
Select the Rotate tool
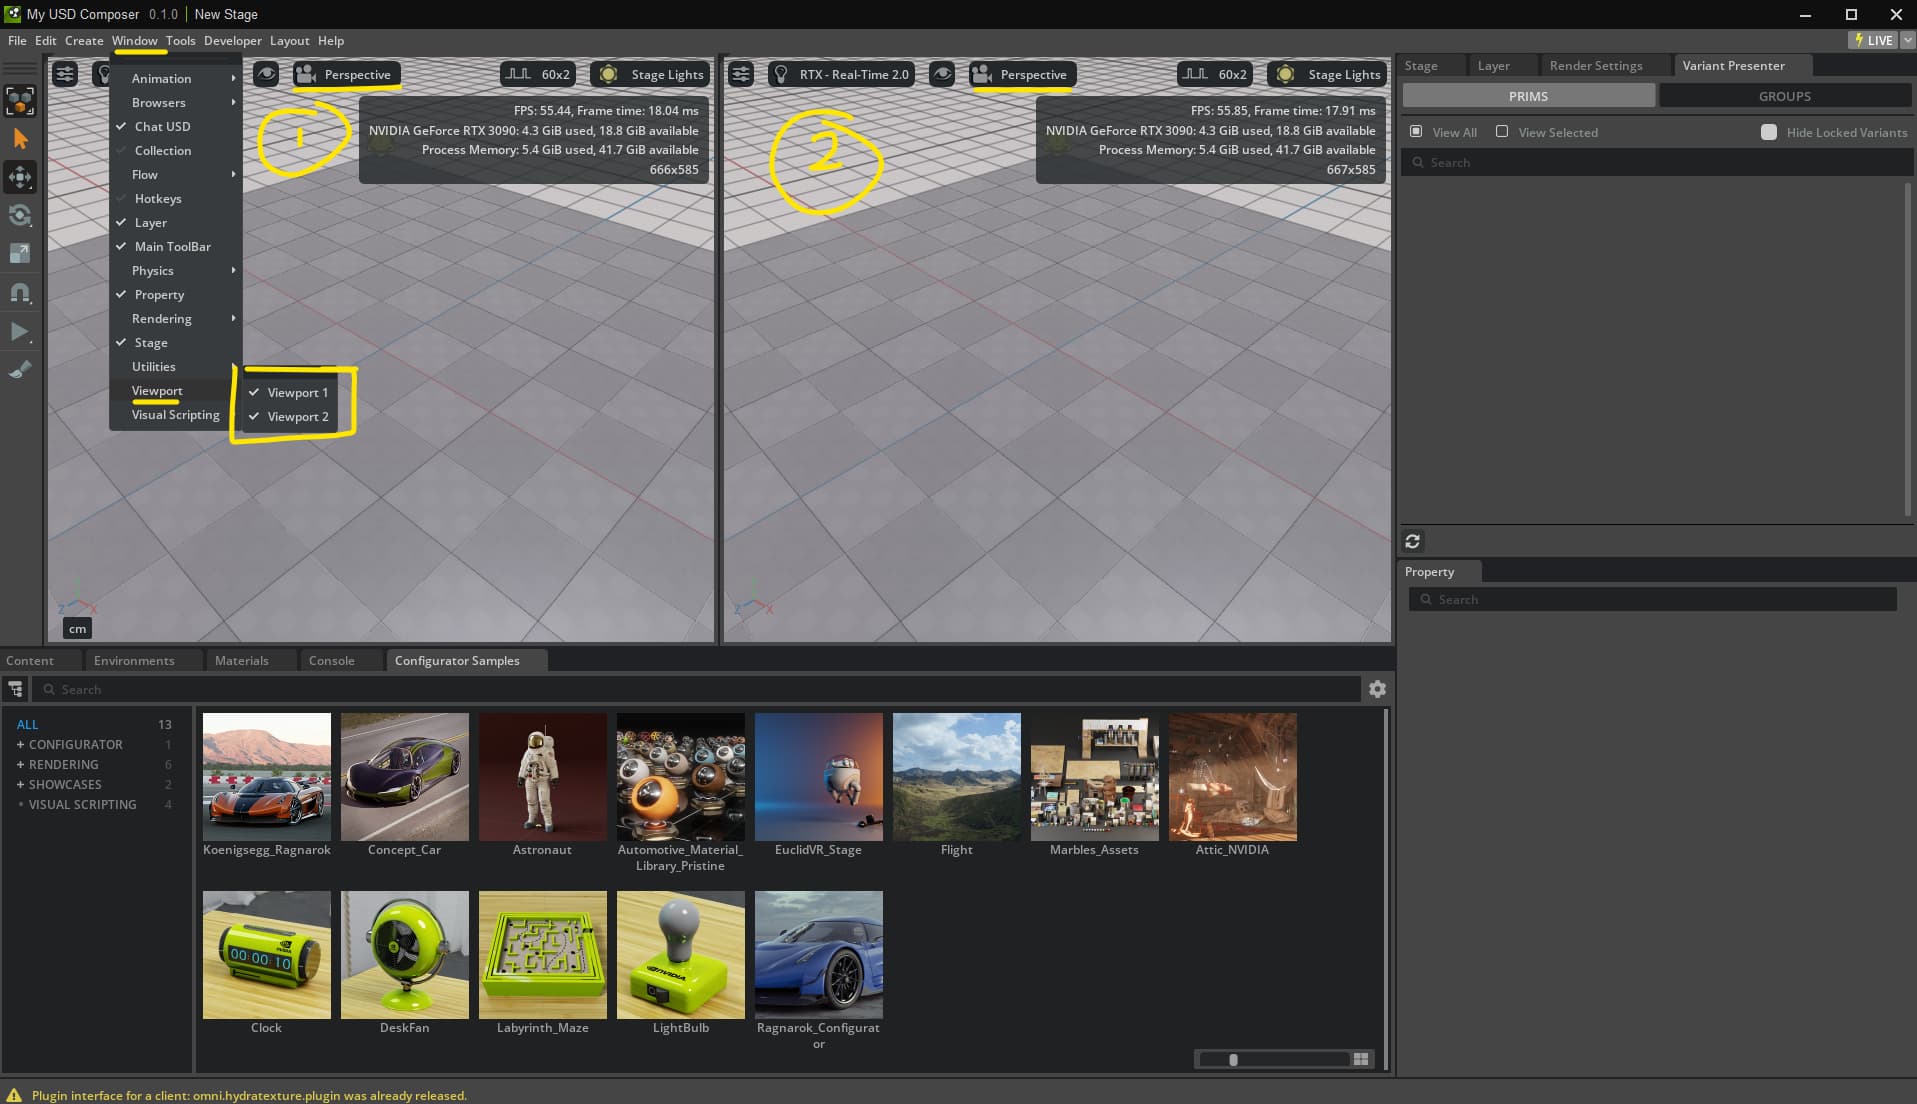tap(20, 215)
